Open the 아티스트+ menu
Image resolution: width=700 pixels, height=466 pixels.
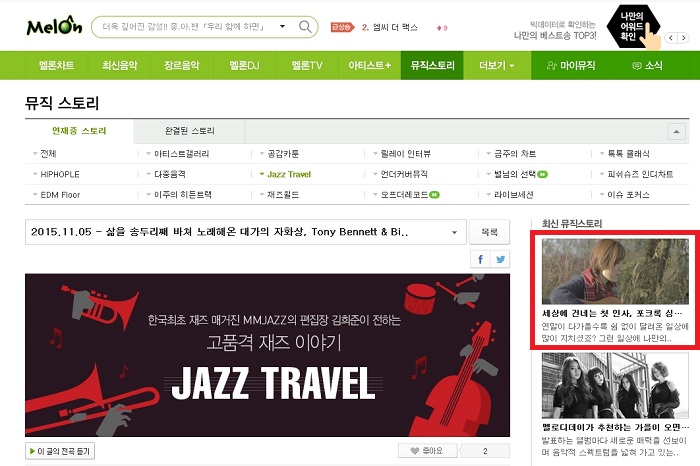[x=369, y=65]
